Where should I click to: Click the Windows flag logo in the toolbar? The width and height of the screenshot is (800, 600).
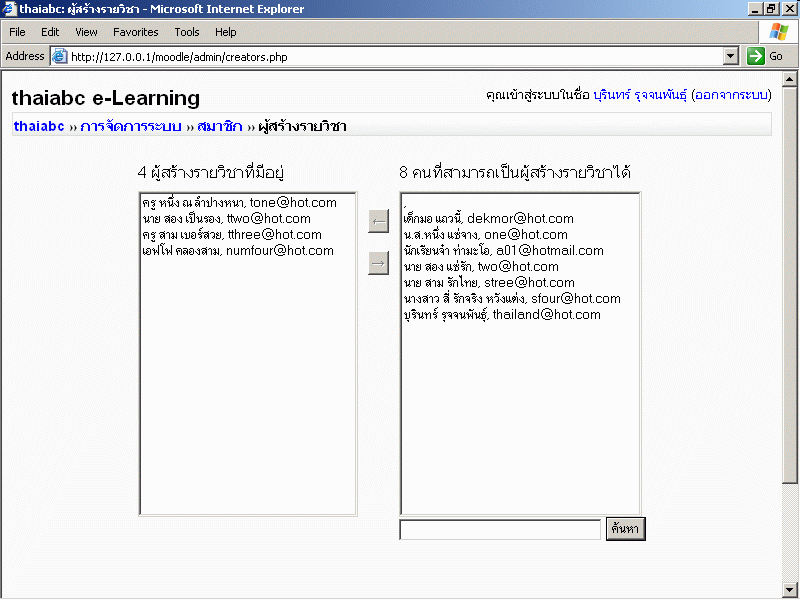778,32
